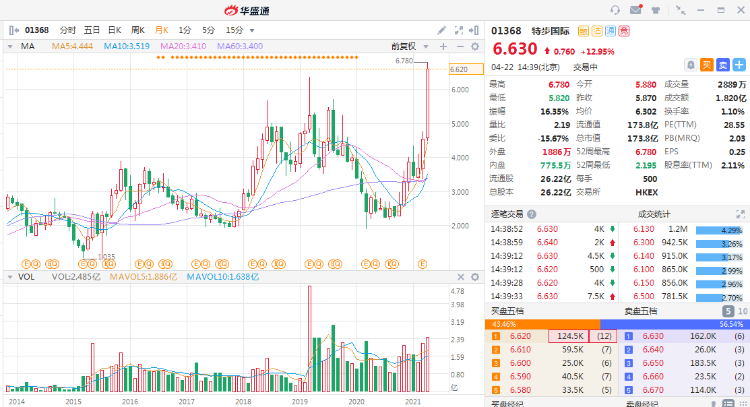Click the orange 买 buy button

[x=706, y=65]
